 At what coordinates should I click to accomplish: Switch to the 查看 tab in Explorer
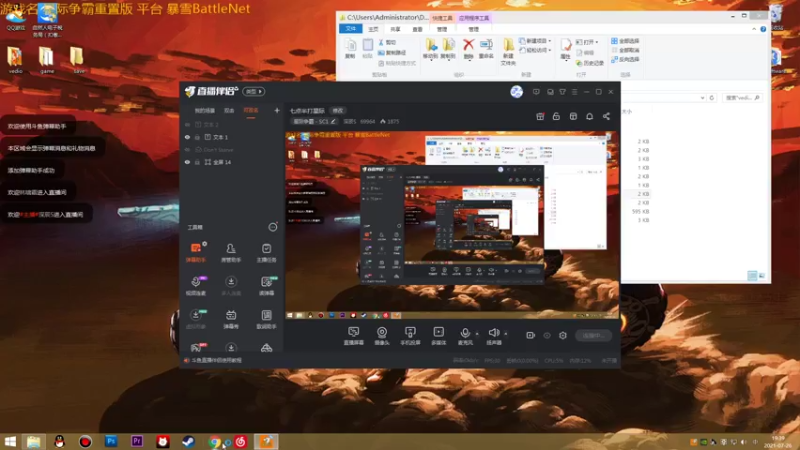(x=417, y=30)
